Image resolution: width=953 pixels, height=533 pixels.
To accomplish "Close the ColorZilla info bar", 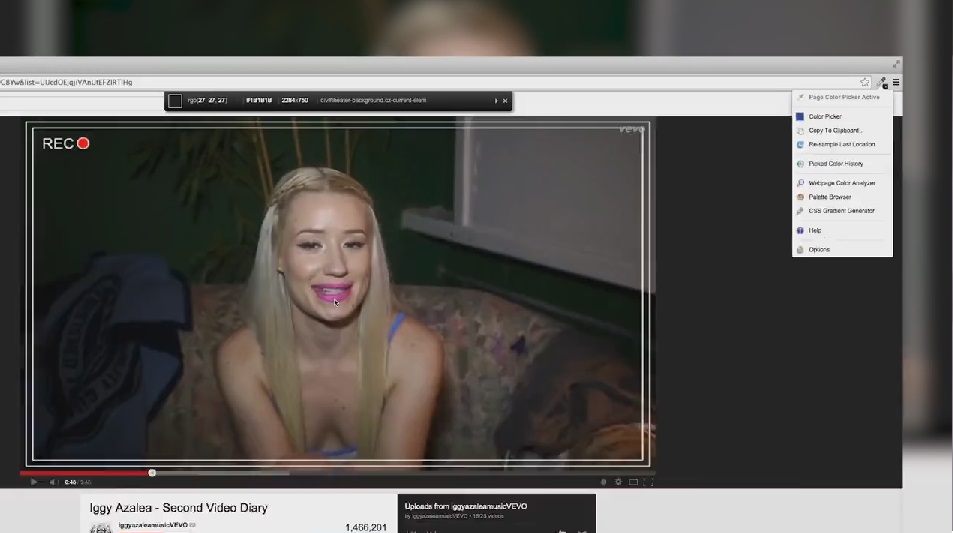I will [505, 101].
